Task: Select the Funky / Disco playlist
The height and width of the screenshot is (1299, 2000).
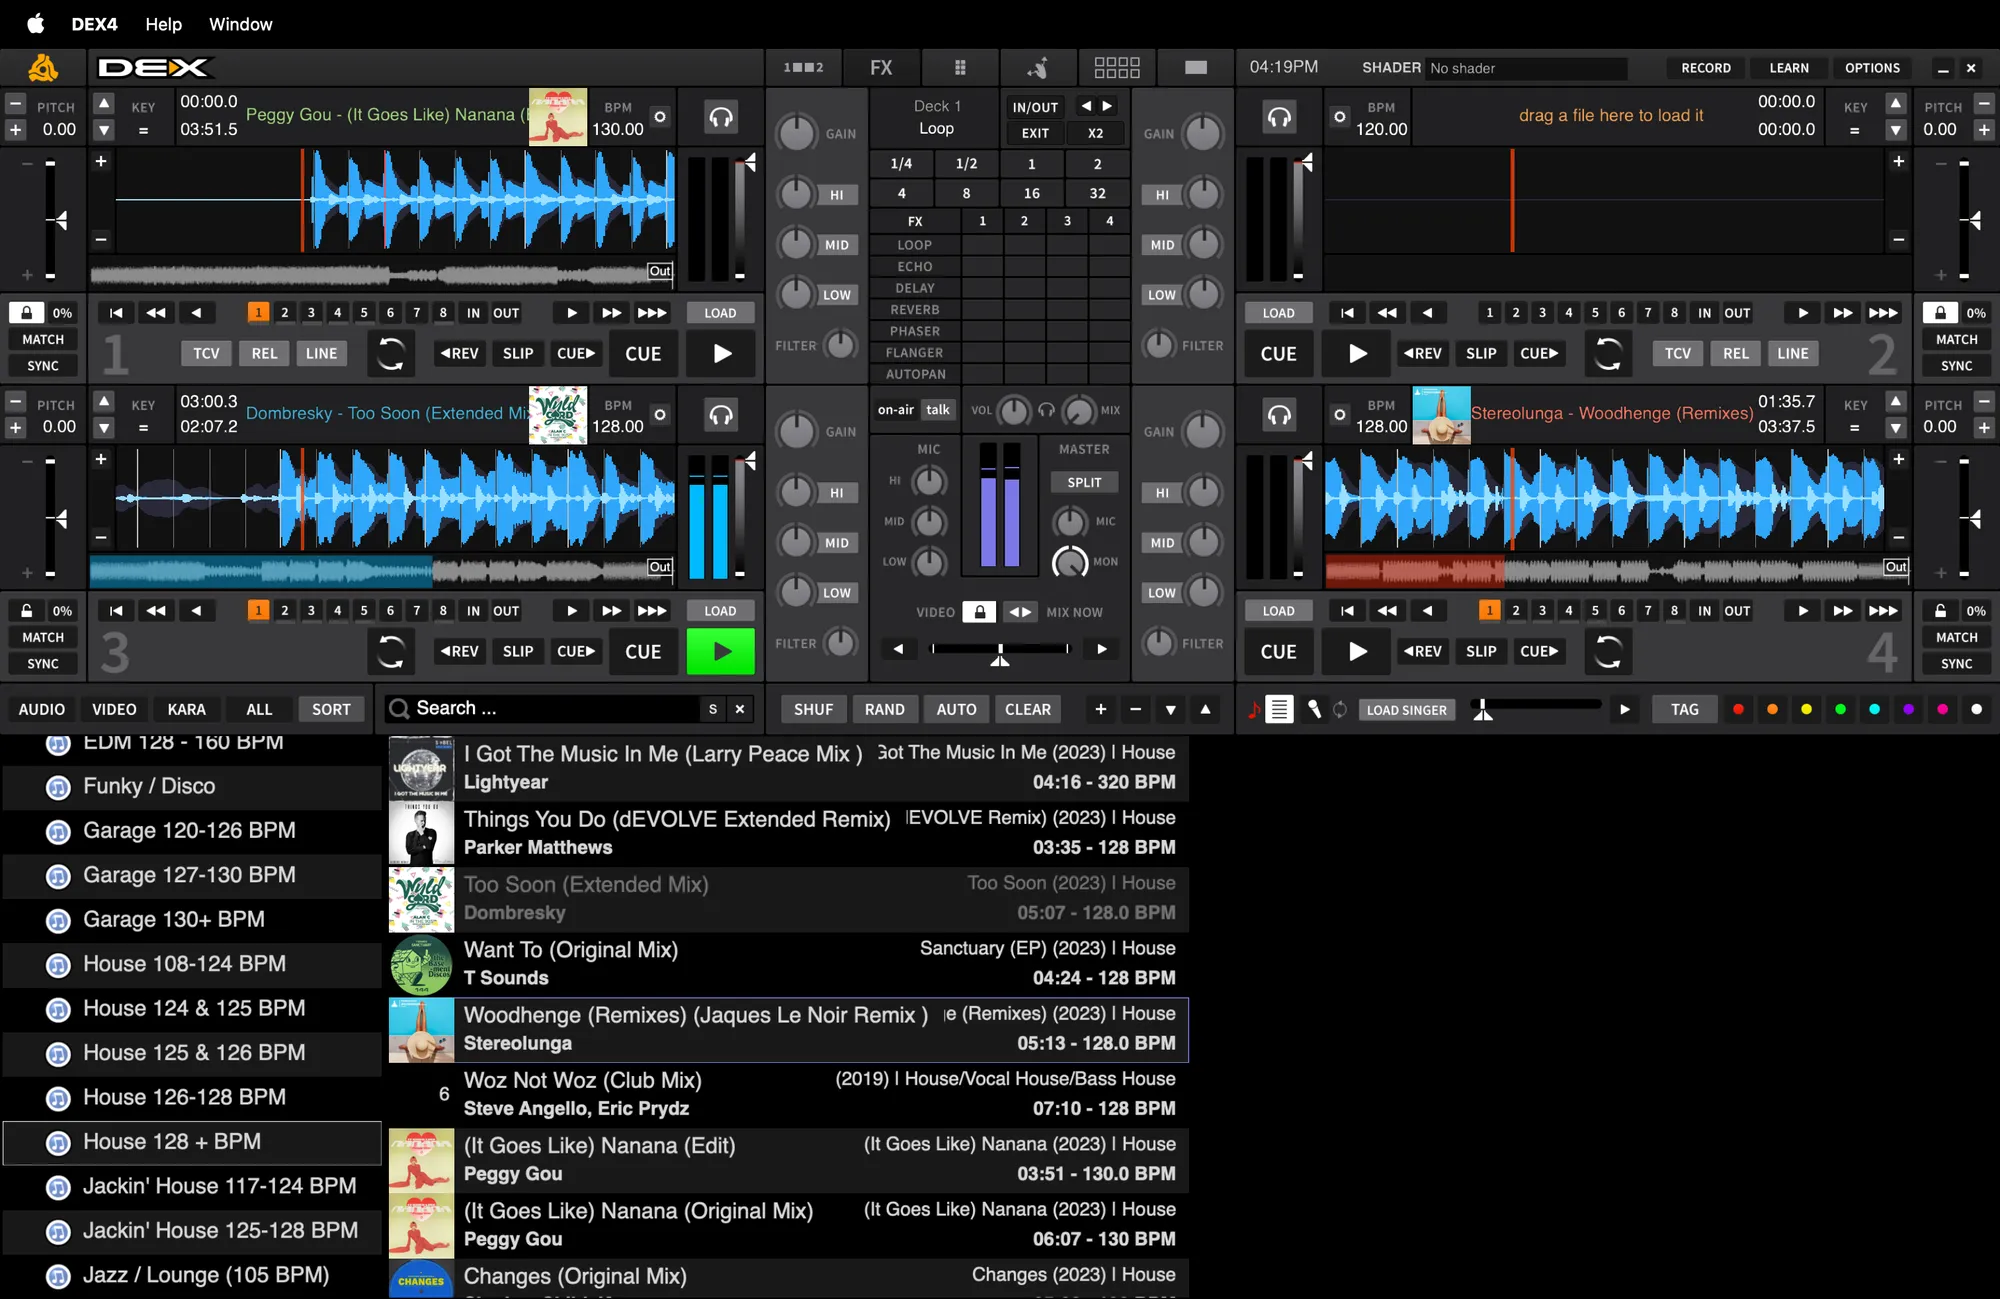Action: click(x=149, y=786)
